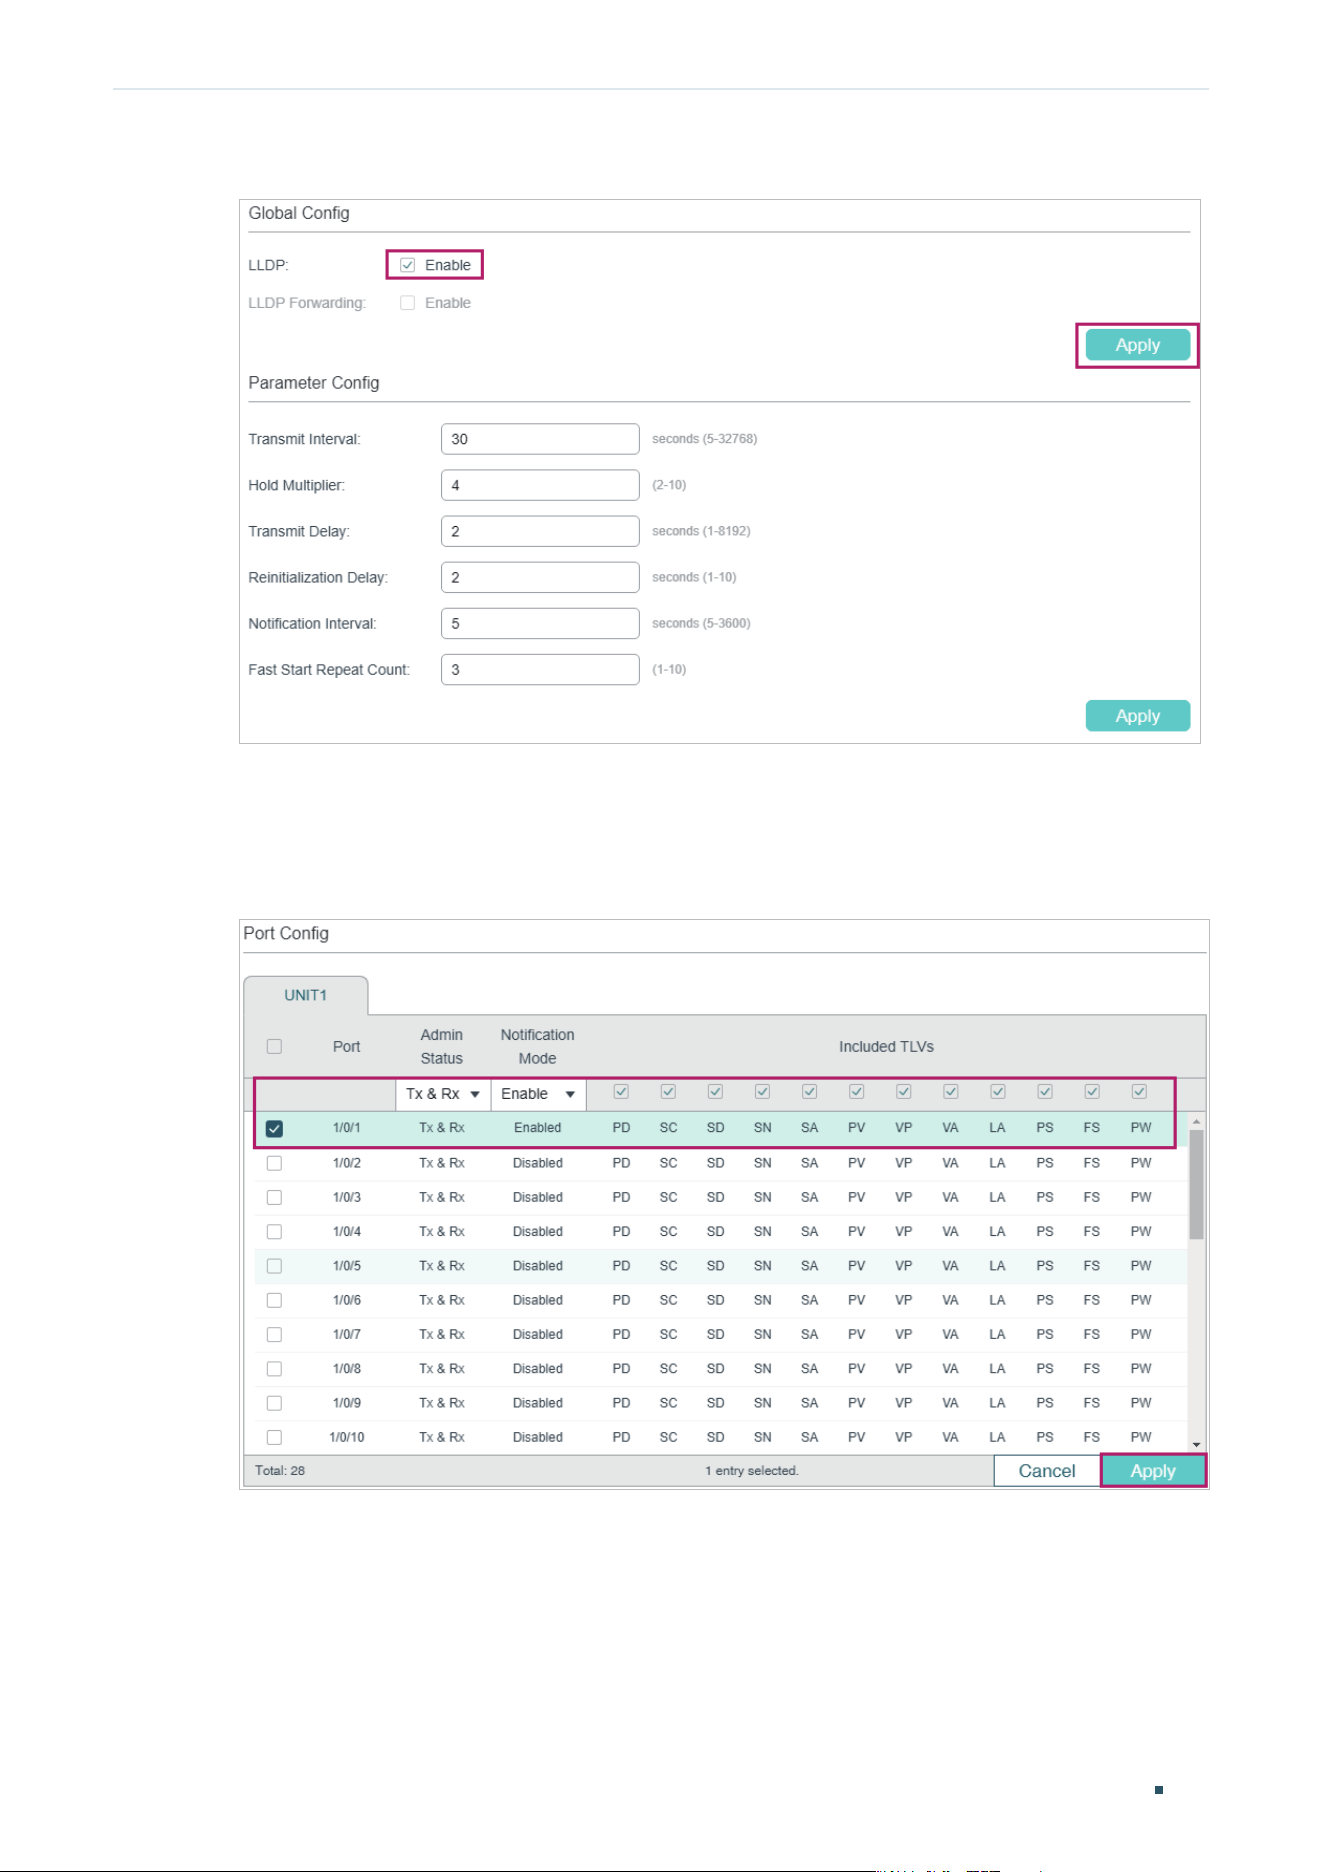Toggle the PD TLV checkbox in filter row
1324x1872 pixels.
pos(621,1092)
